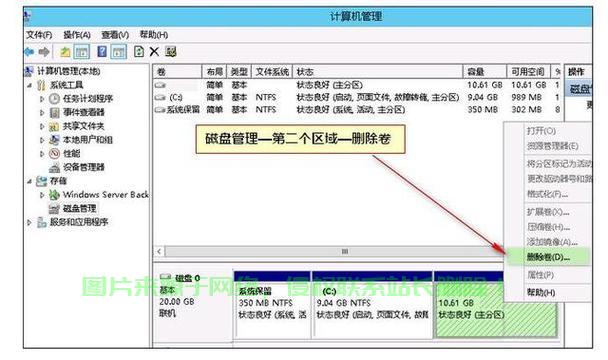Click the Disk Management icon in tree
Image resolution: width=608 pixels, height=360 pixels.
tap(54, 209)
